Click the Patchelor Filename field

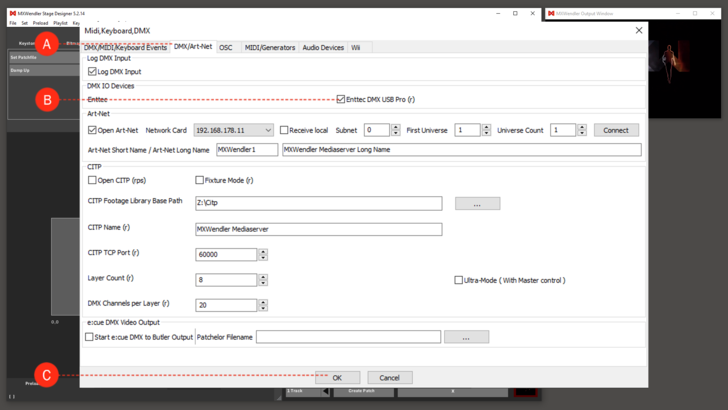(x=348, y=337)
